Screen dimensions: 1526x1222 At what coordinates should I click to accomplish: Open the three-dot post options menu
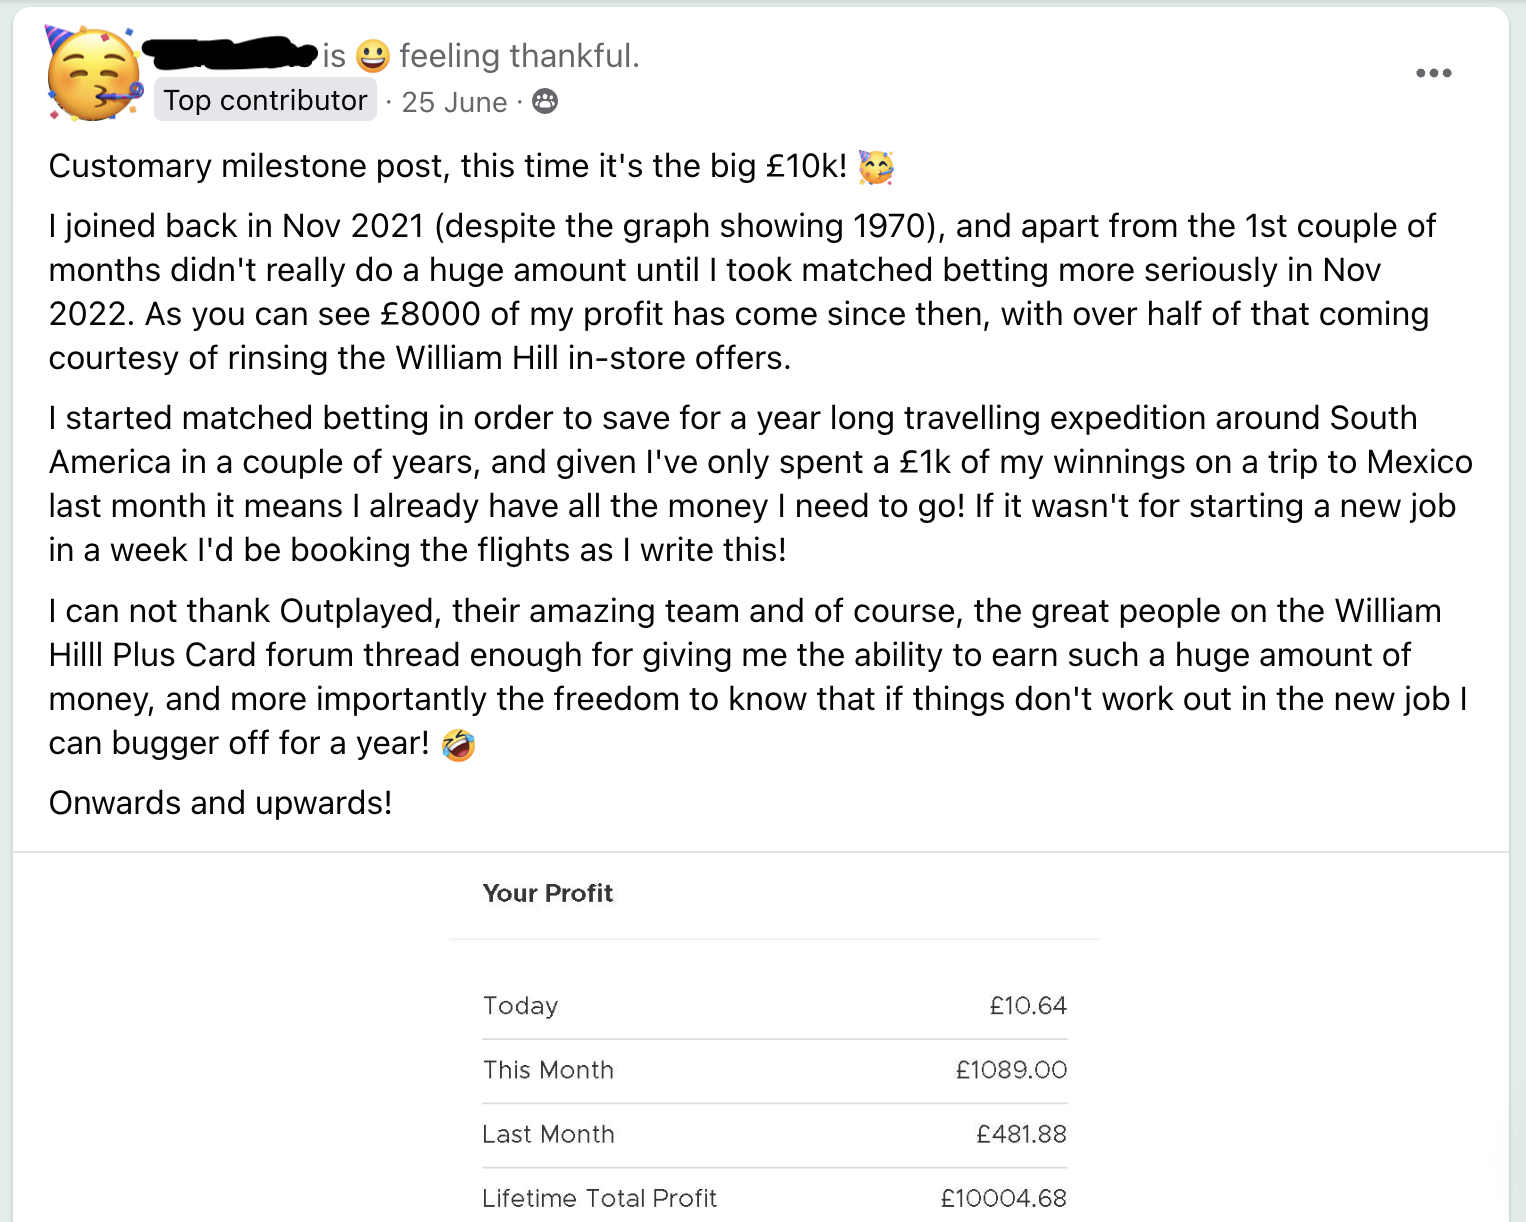click(1433, 73)
